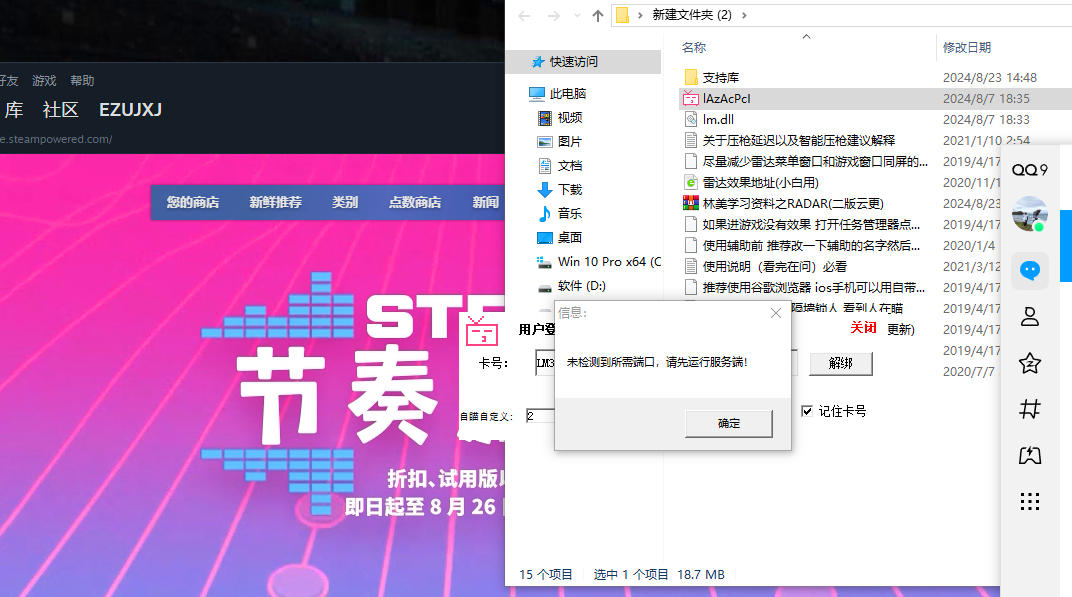This screenshot has height=597, width=1072.
Task: Click the Steam store URL address text
Action: click(56, 139)
